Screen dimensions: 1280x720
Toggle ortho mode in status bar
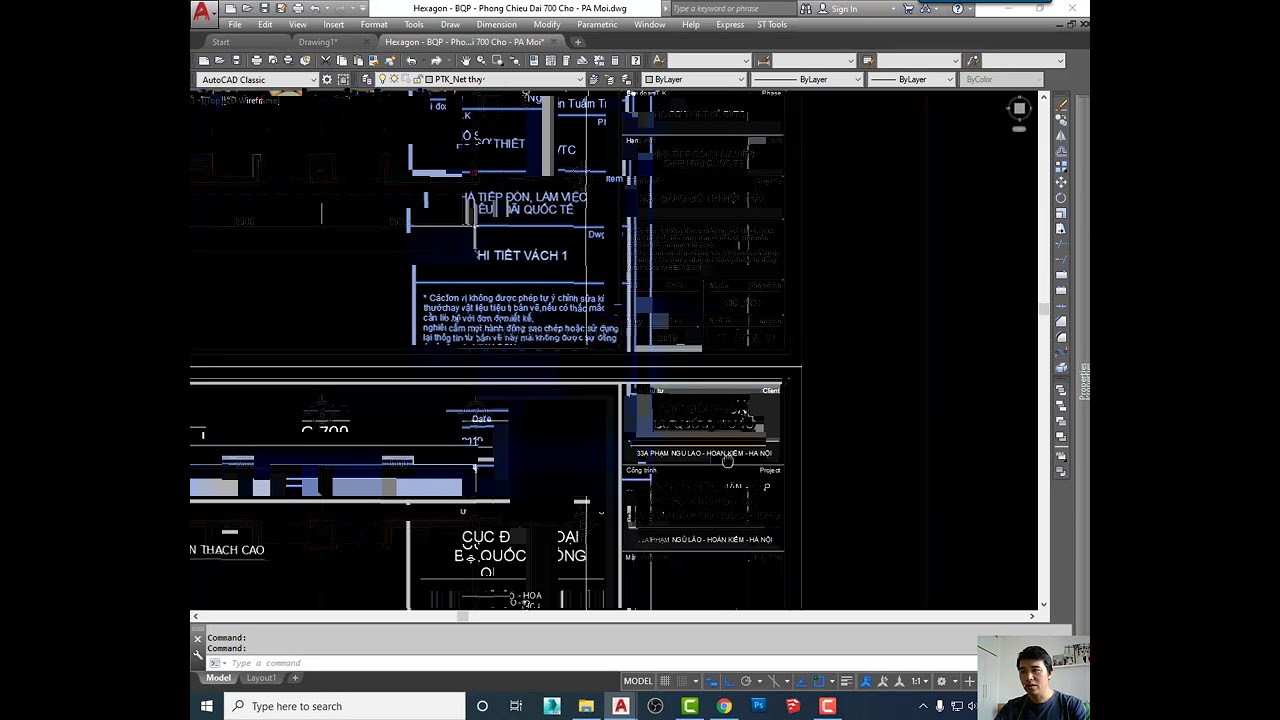729,681
